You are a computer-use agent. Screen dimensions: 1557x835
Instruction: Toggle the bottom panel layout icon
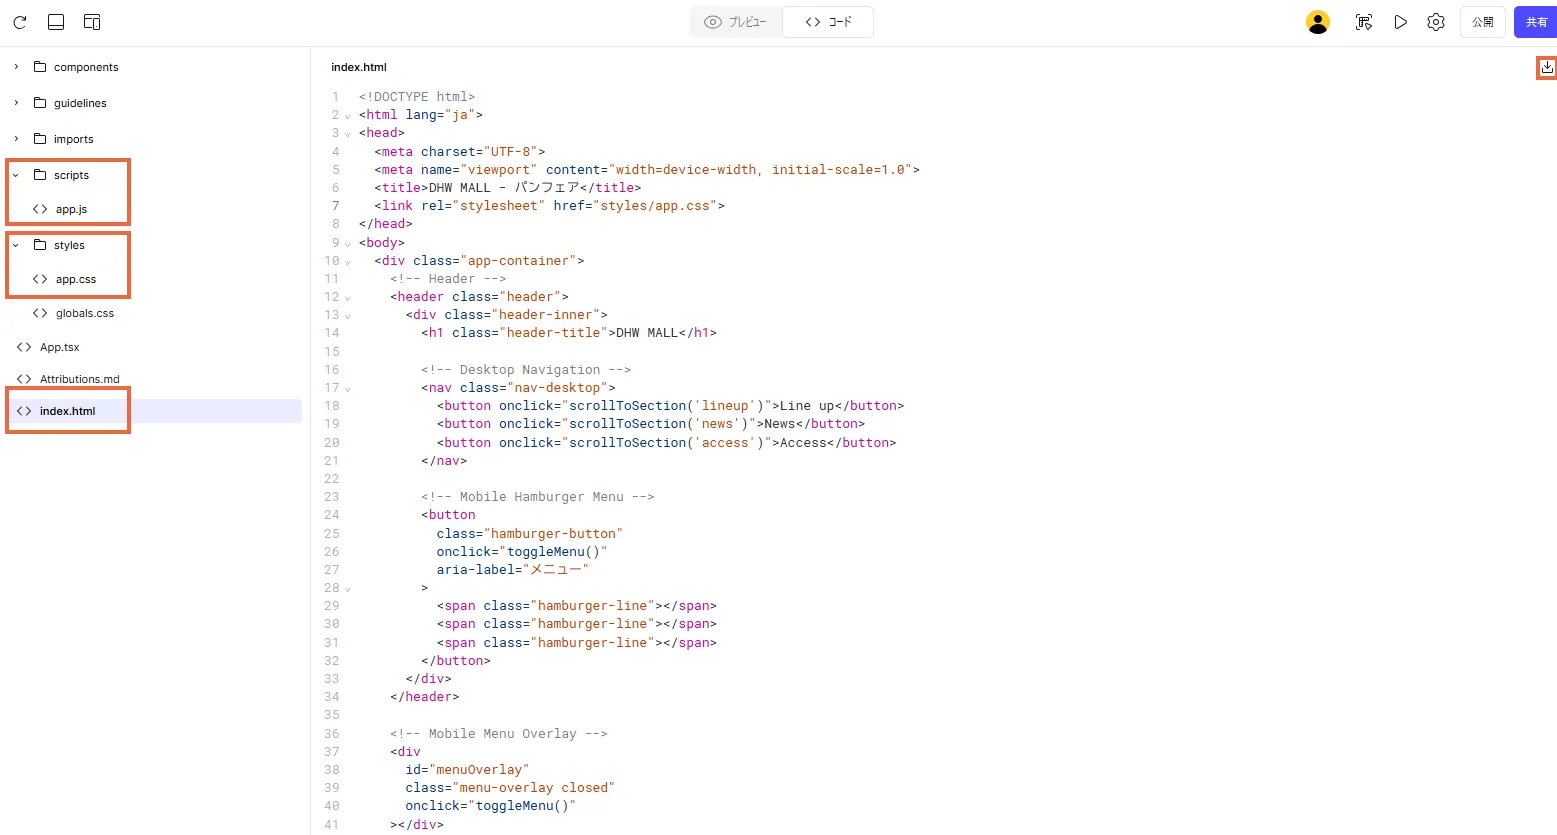point(56,22)
